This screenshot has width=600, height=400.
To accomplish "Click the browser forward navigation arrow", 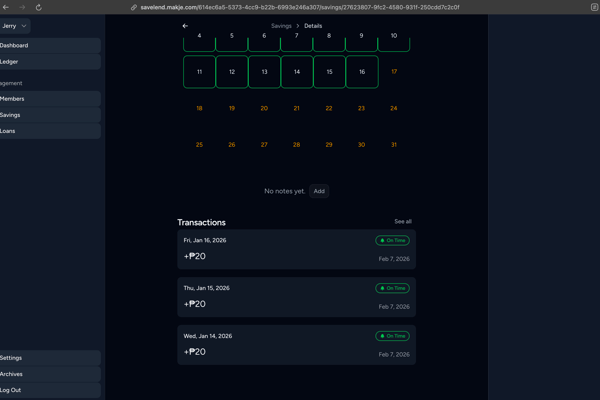I will coord(22,7).
